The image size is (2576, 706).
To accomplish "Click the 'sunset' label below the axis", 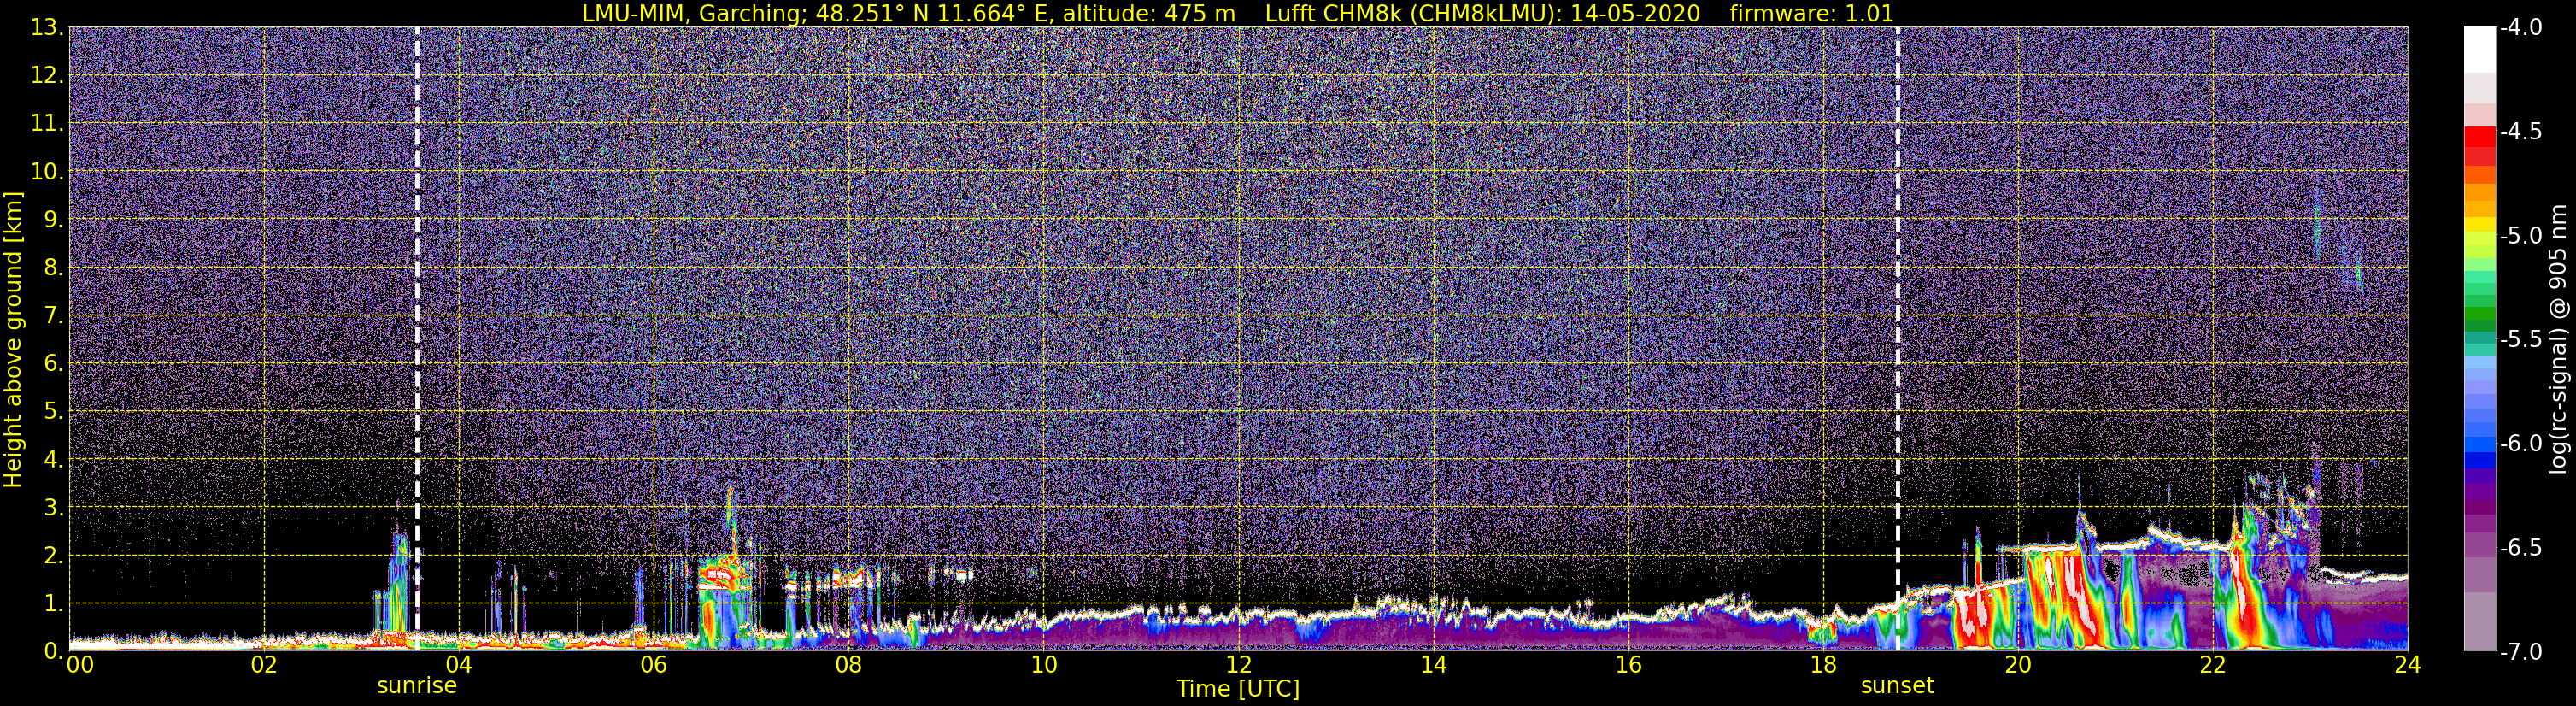I will point(1897,686).
